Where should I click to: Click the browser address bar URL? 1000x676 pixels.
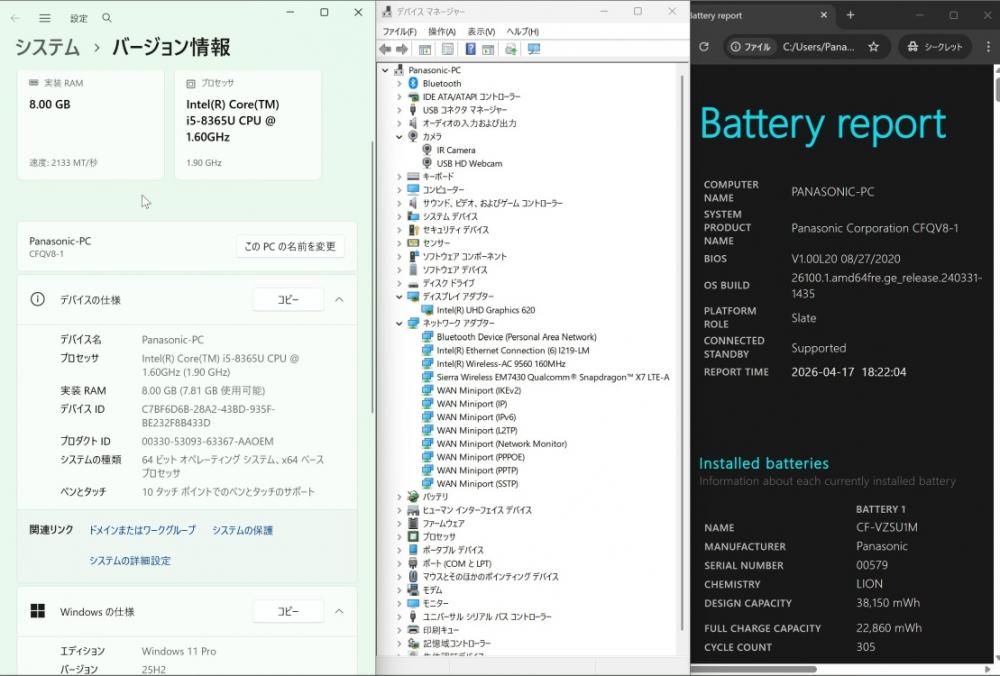[817, 47]
